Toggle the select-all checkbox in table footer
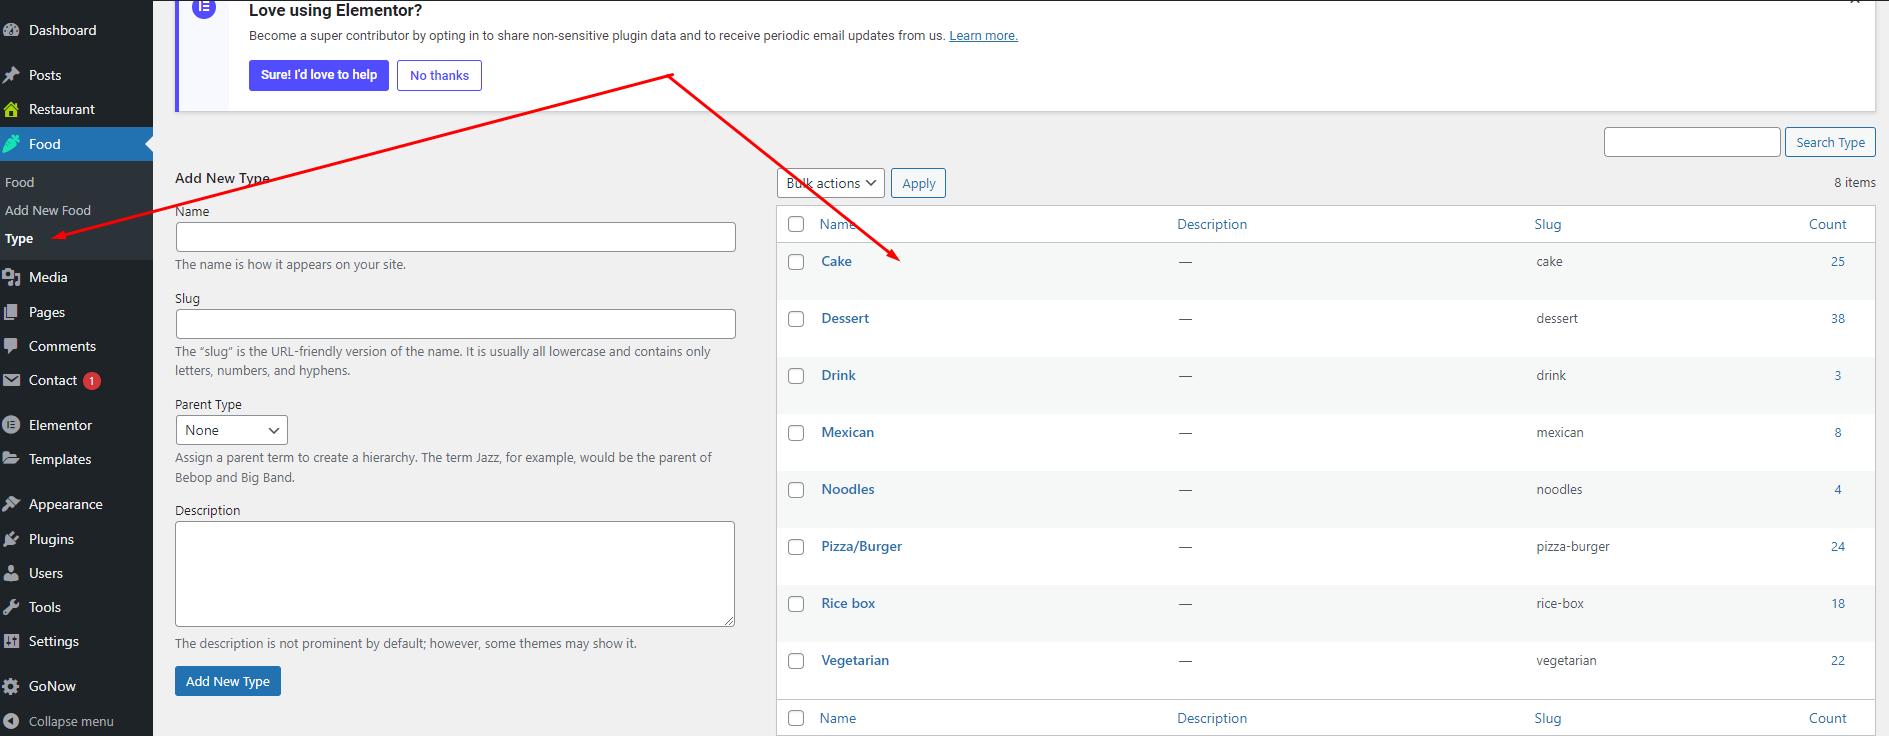This screenshot has width=1889, height=736. pyautogui.click(x=796, y=718)
